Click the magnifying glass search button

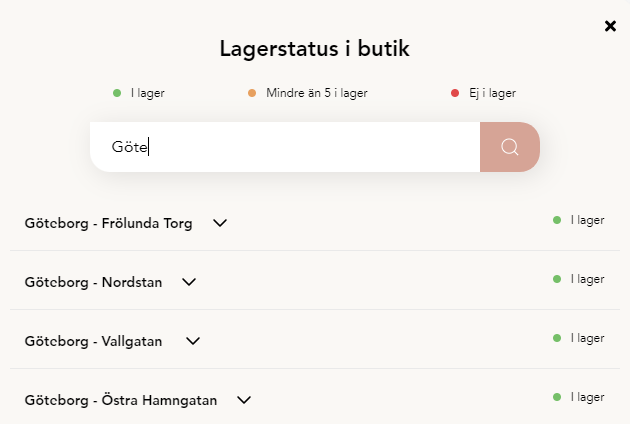[510, 147]
